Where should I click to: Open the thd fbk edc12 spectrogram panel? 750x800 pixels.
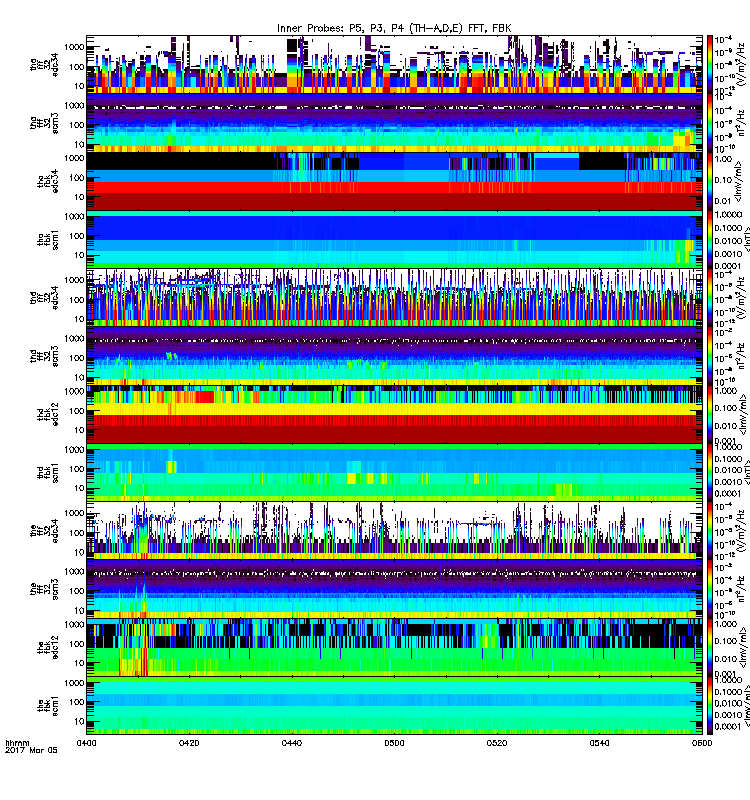tap(394, 414)
